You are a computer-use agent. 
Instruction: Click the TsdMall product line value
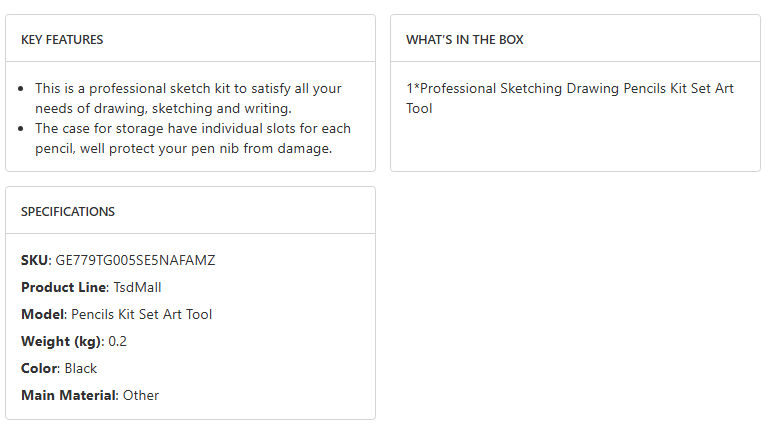tap(138, 287)
